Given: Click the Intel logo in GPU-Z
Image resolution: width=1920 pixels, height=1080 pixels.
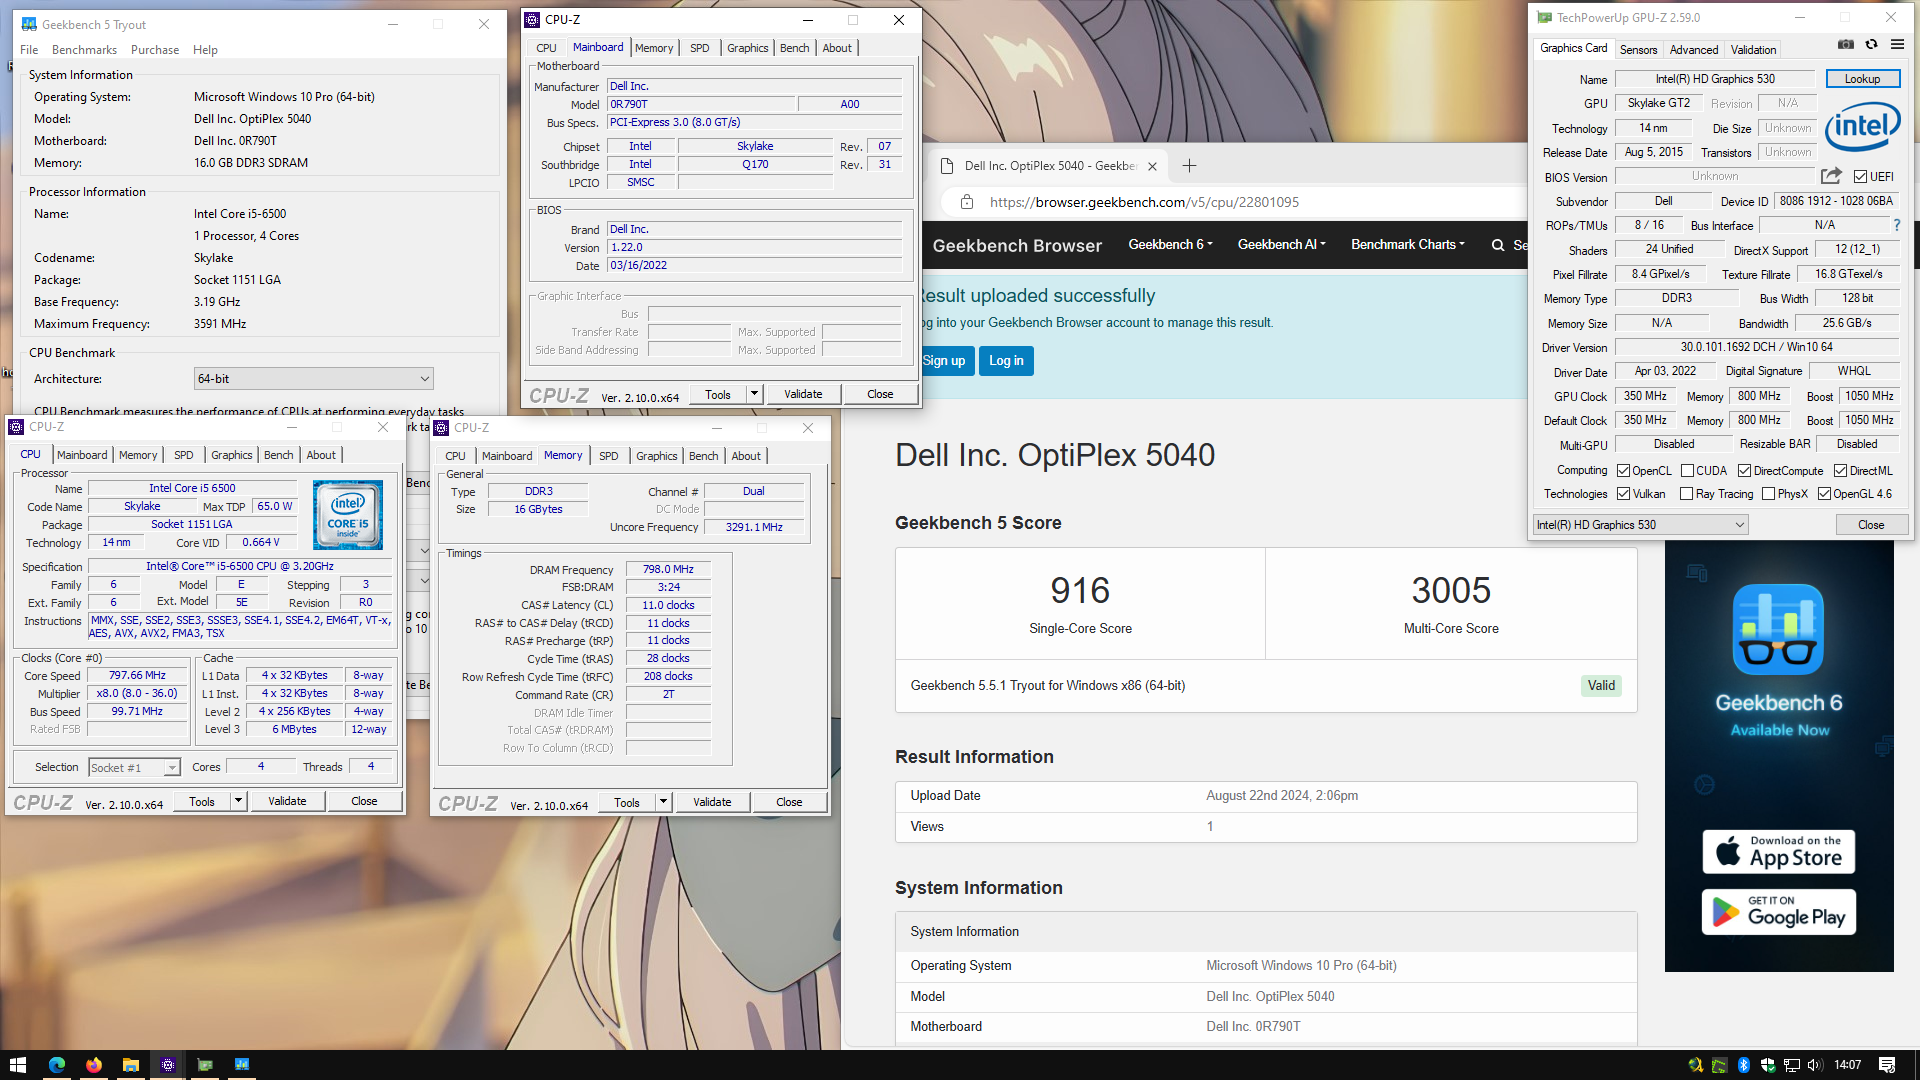Looking at the screenshot, I should (x=1863, y=127).
